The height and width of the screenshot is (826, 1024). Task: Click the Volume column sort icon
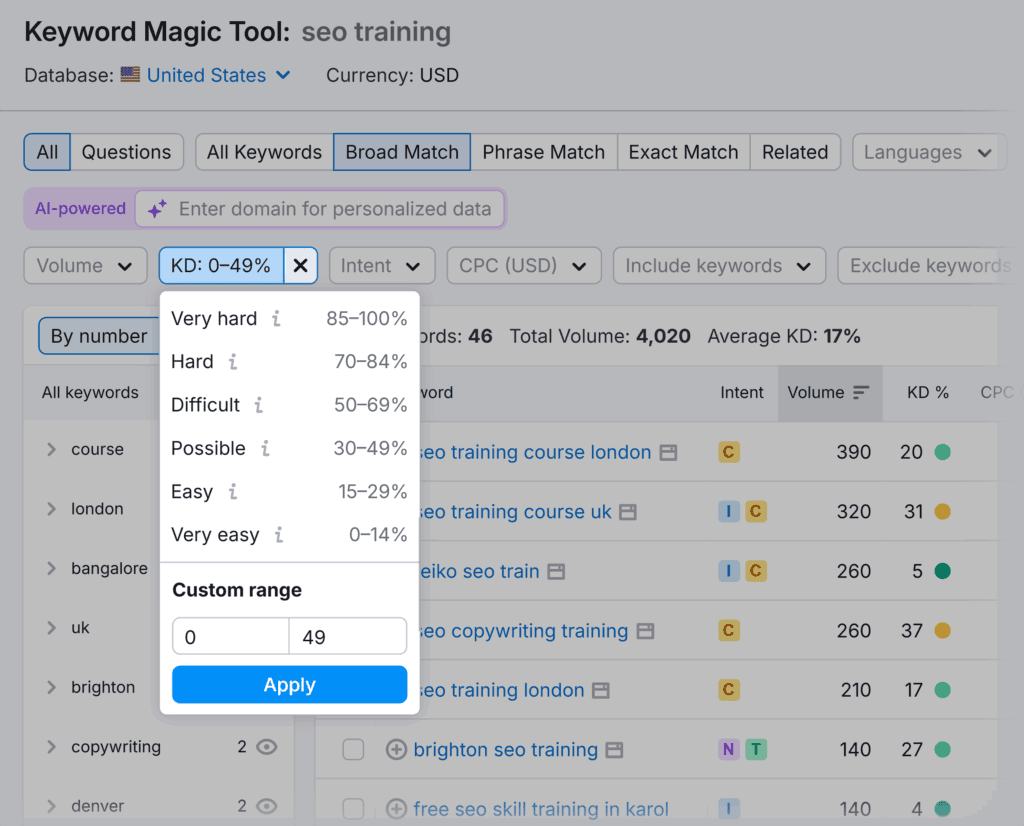point(860,391)
